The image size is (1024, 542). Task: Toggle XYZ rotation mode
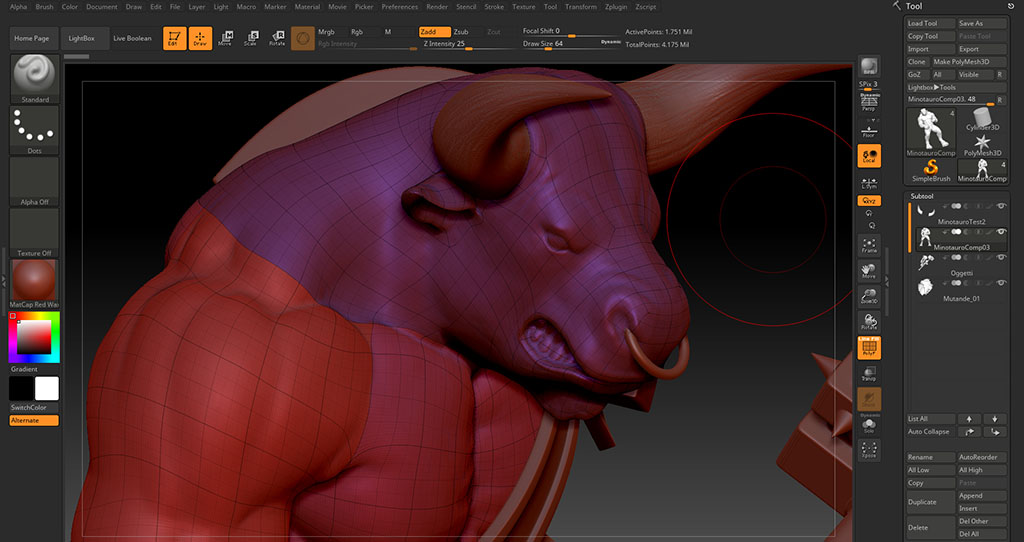coord(869,201)
